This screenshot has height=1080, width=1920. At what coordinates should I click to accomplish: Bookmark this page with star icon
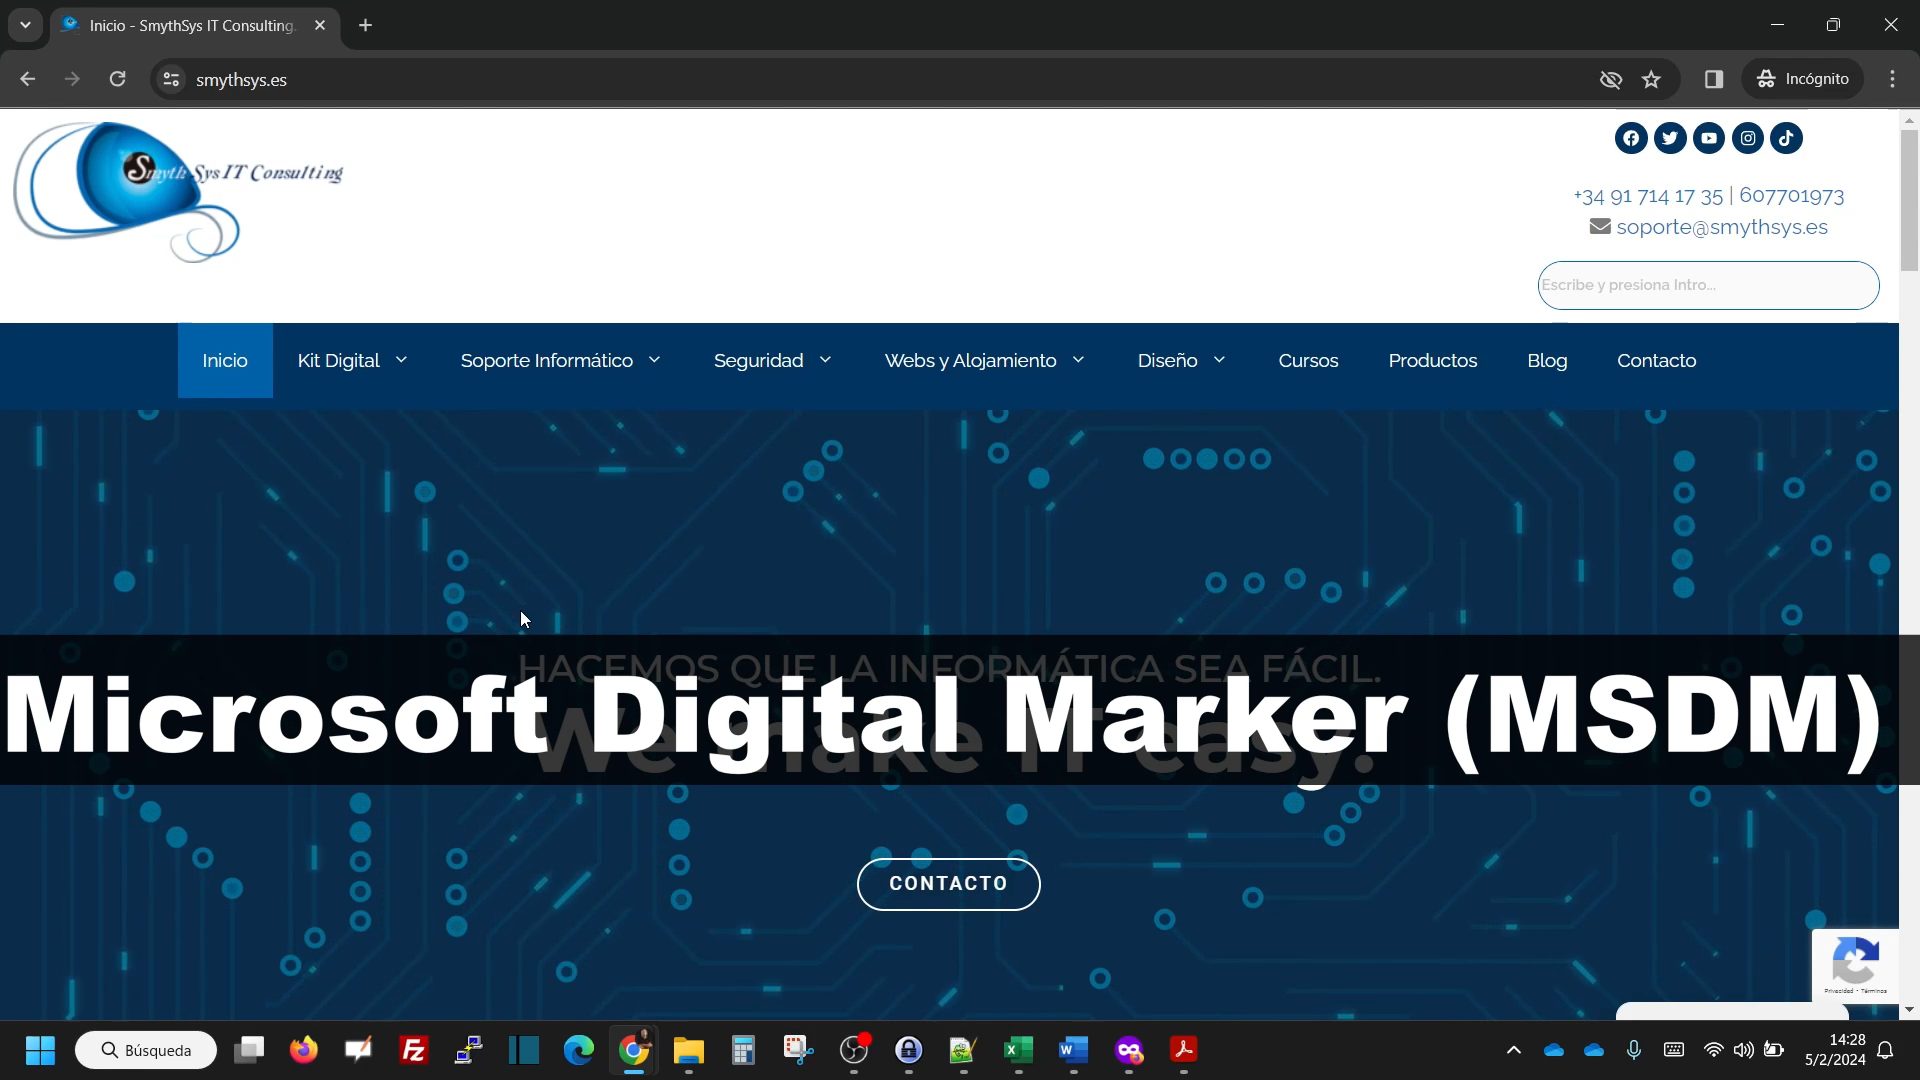coord(1651,79)
